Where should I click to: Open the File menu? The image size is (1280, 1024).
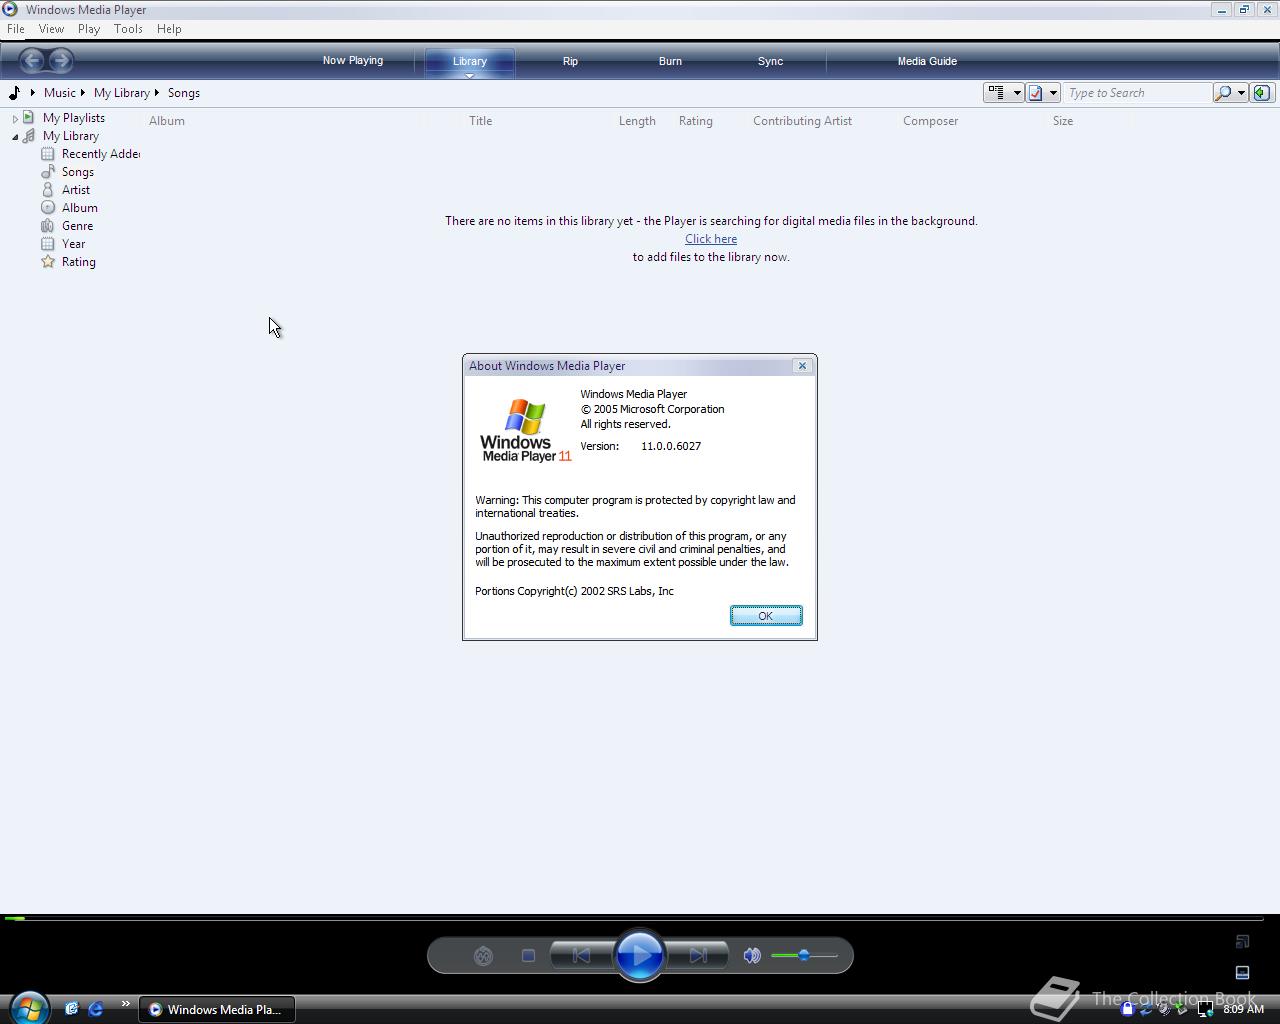16,29
